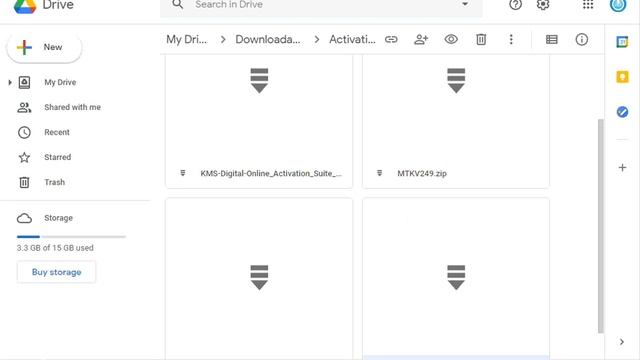This screenshot has height=360, width=640.
Task: Click the MTKV249.zip file name
Action: [x=422, y=173]
